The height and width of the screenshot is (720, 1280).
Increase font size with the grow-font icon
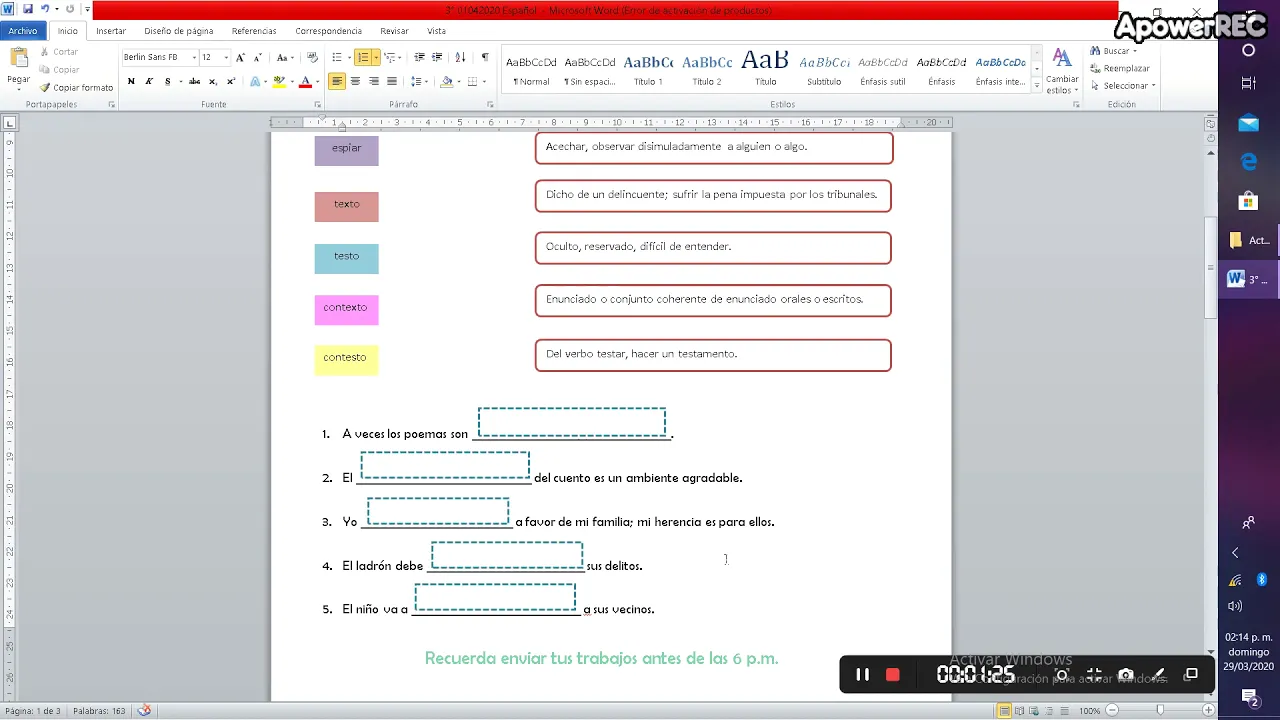(240, 58)
